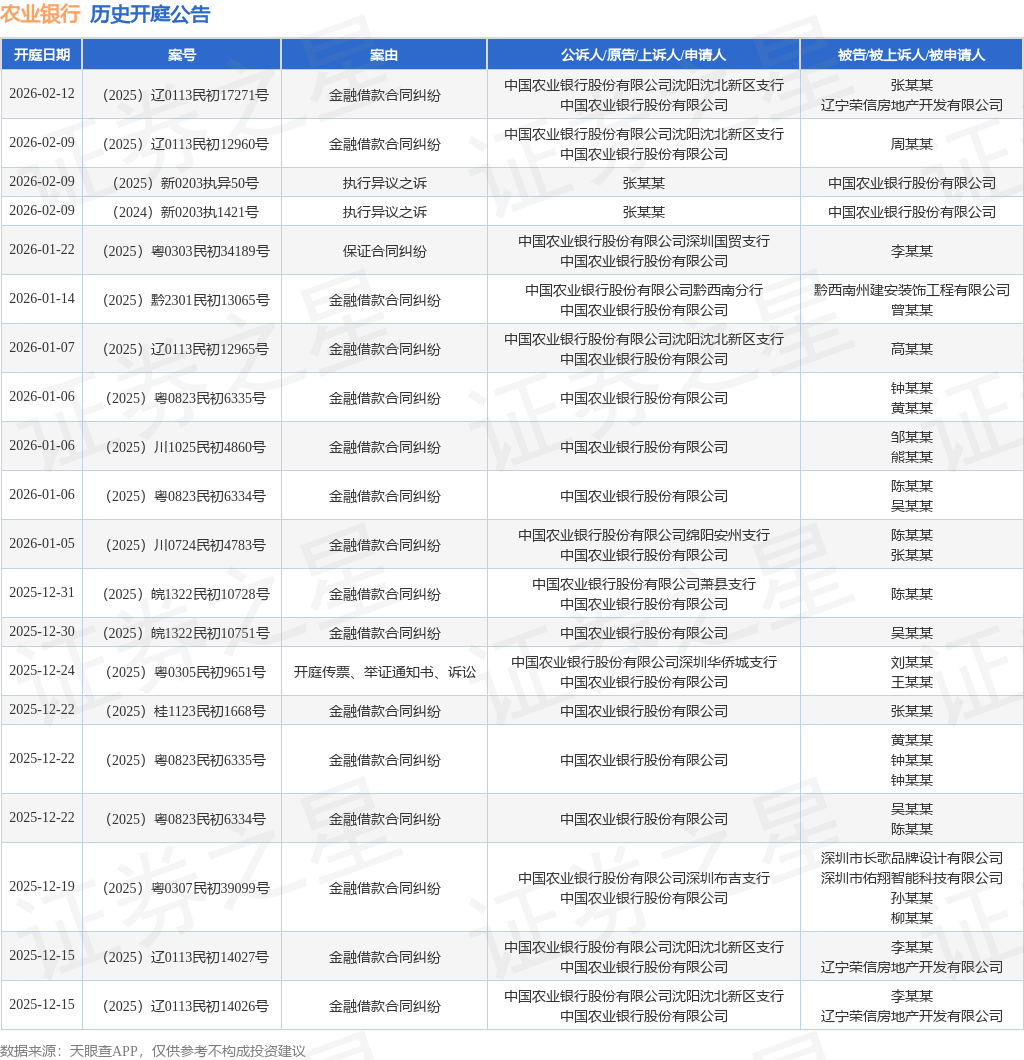1024x1060 pixels.
Task: Click defendant 周某某
Action: (x=911, y=144)
